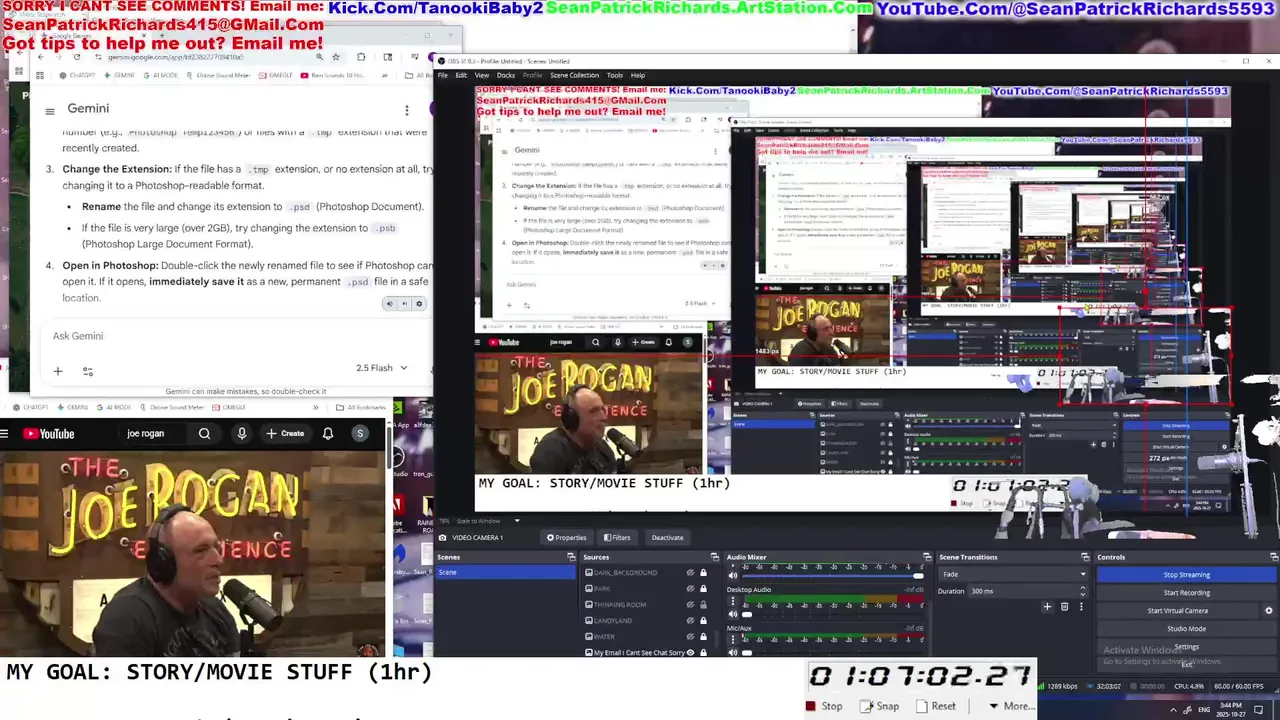The height and width of the screenshot is (720, 1280).
Task: Open scene transition properties three-dot menu
Action: (1080, 606)
